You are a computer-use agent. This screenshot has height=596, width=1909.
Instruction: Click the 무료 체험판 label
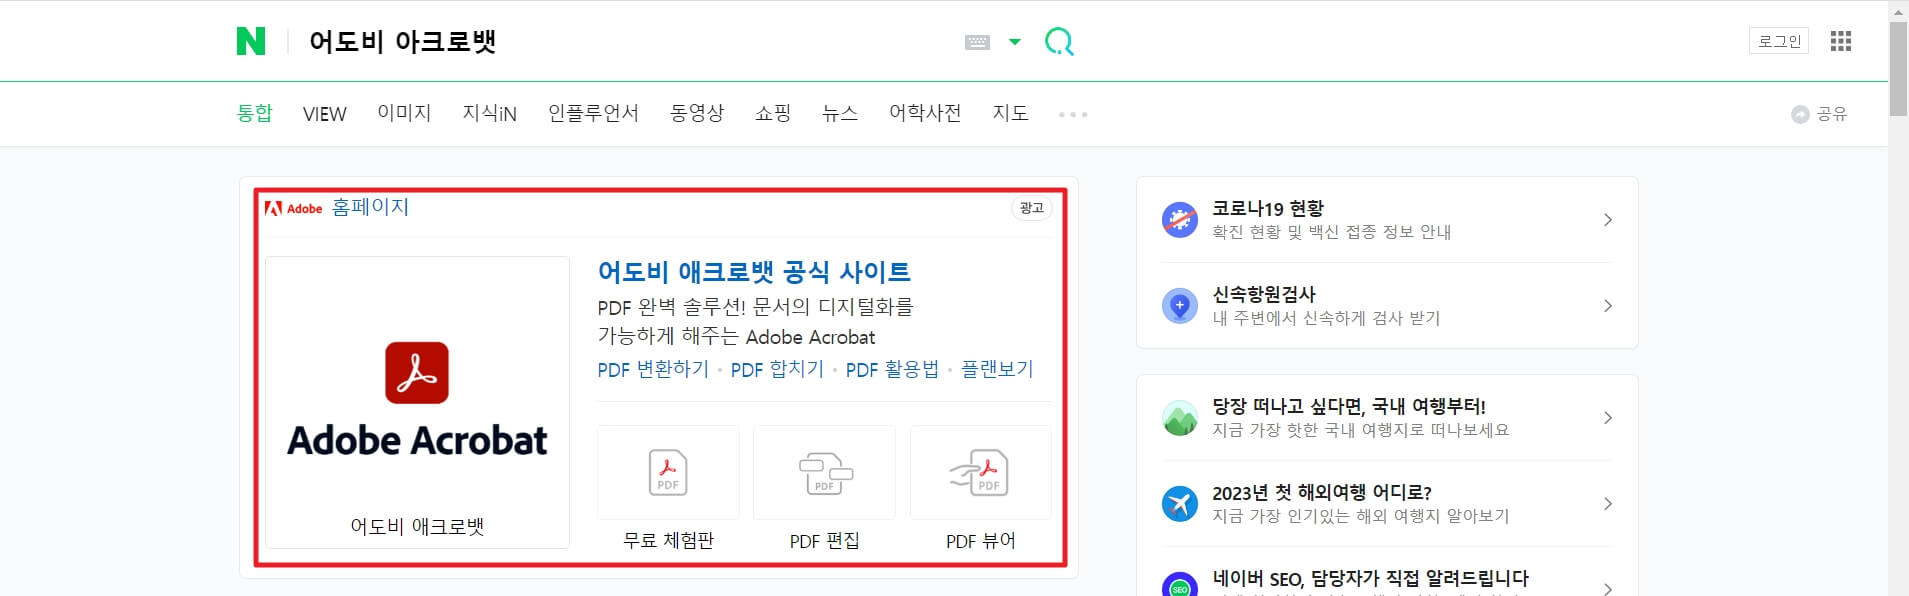668,541
